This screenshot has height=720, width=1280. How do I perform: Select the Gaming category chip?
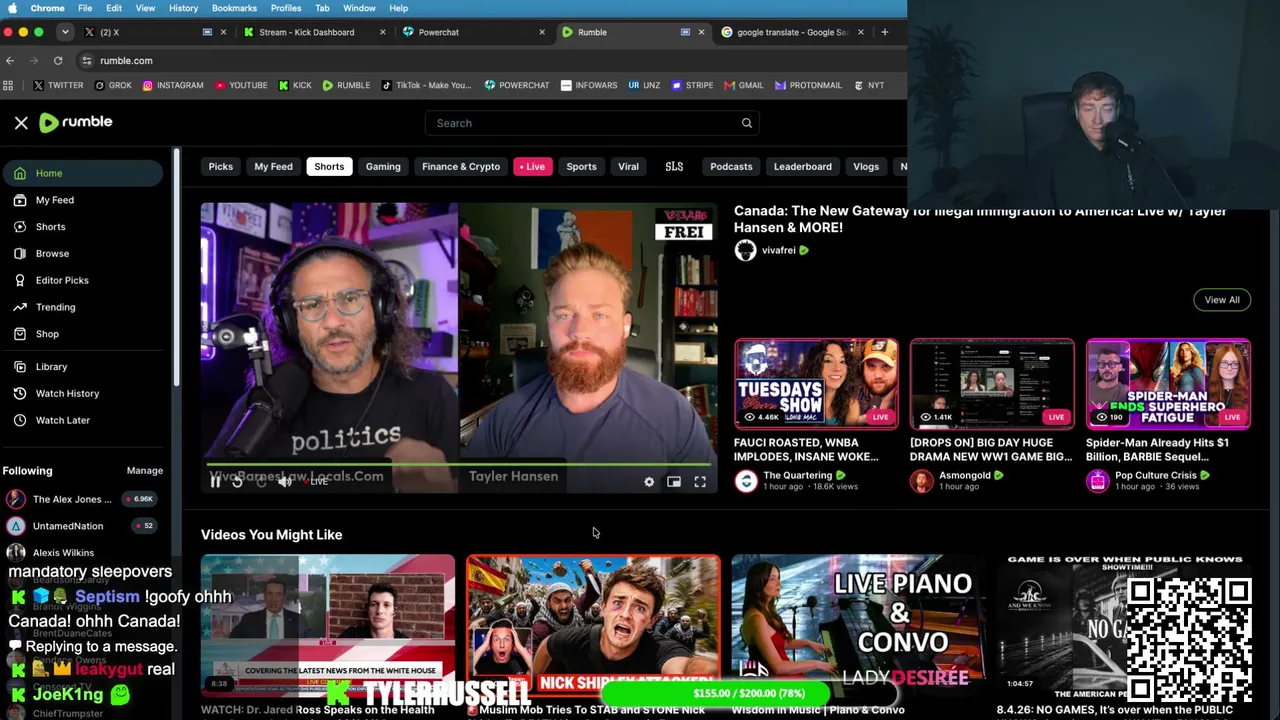click(x=383, y=167)
